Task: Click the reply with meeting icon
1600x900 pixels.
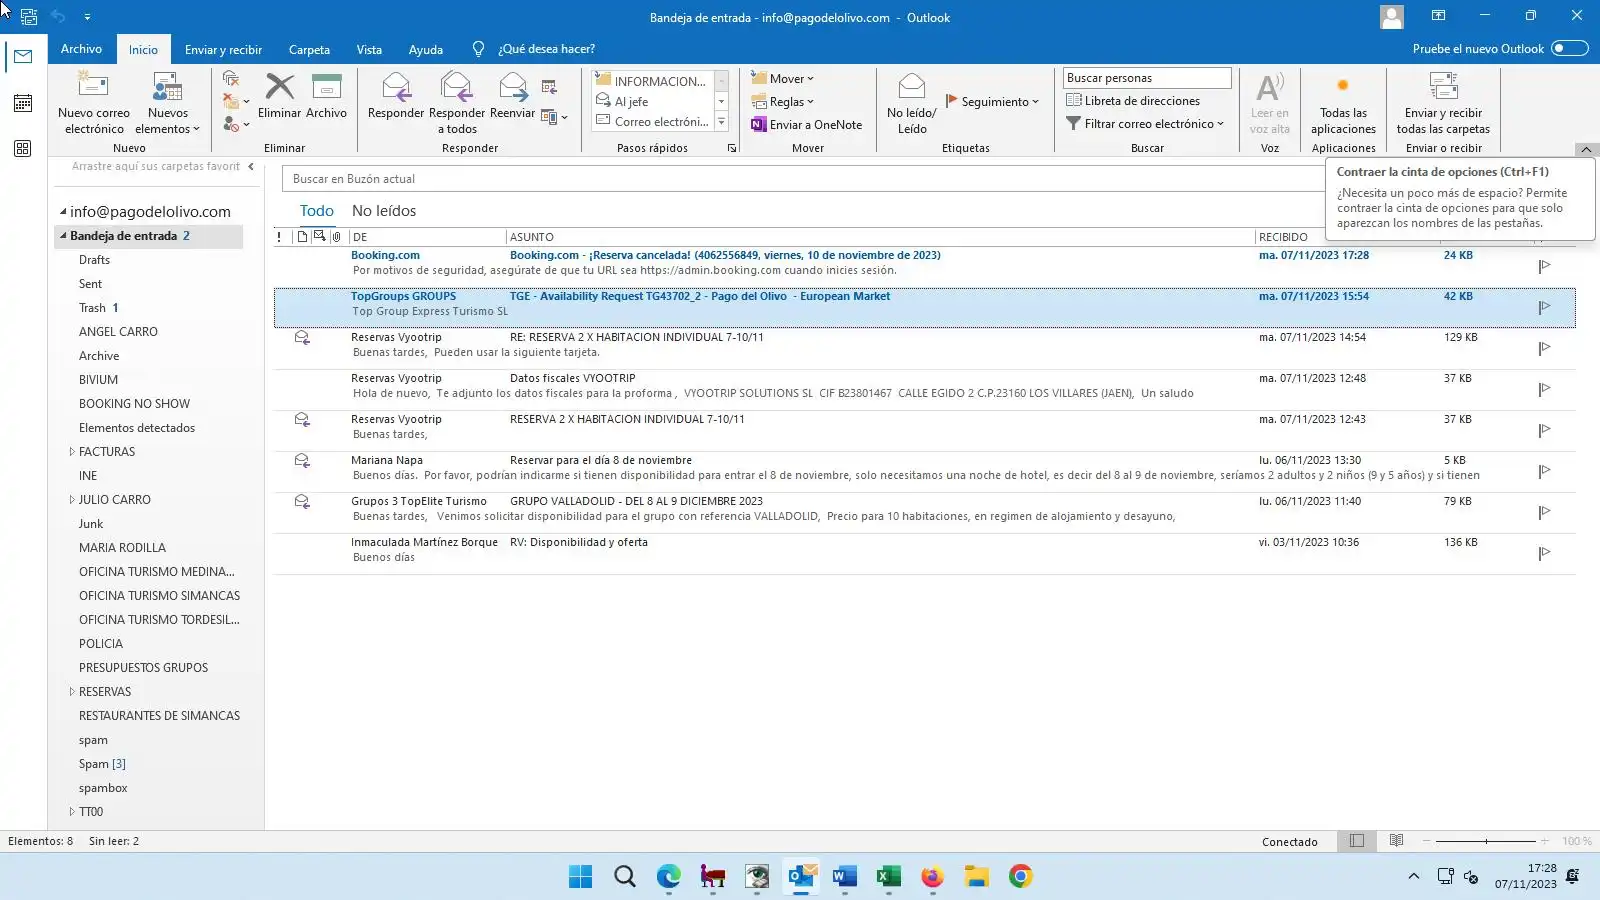Action: (x=549, y=87)
